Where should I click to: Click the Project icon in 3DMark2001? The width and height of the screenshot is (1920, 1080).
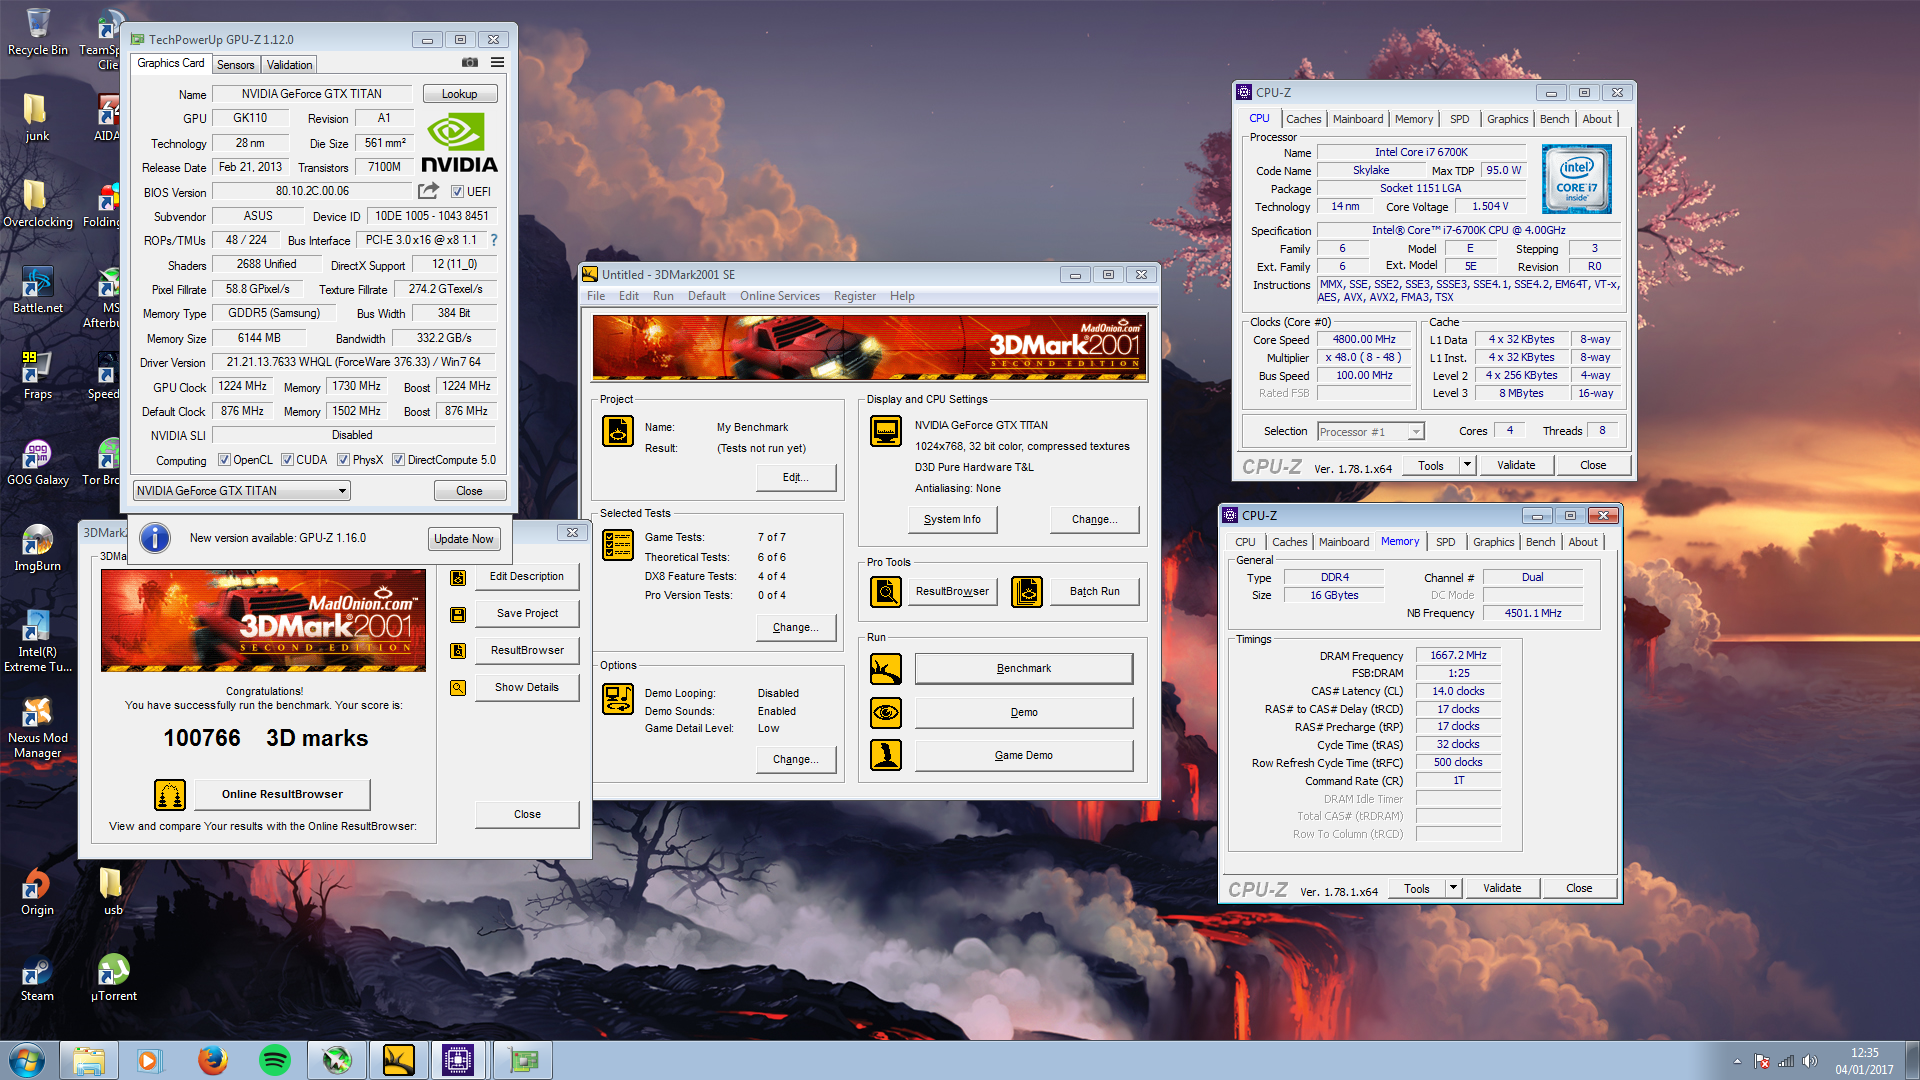618,431
